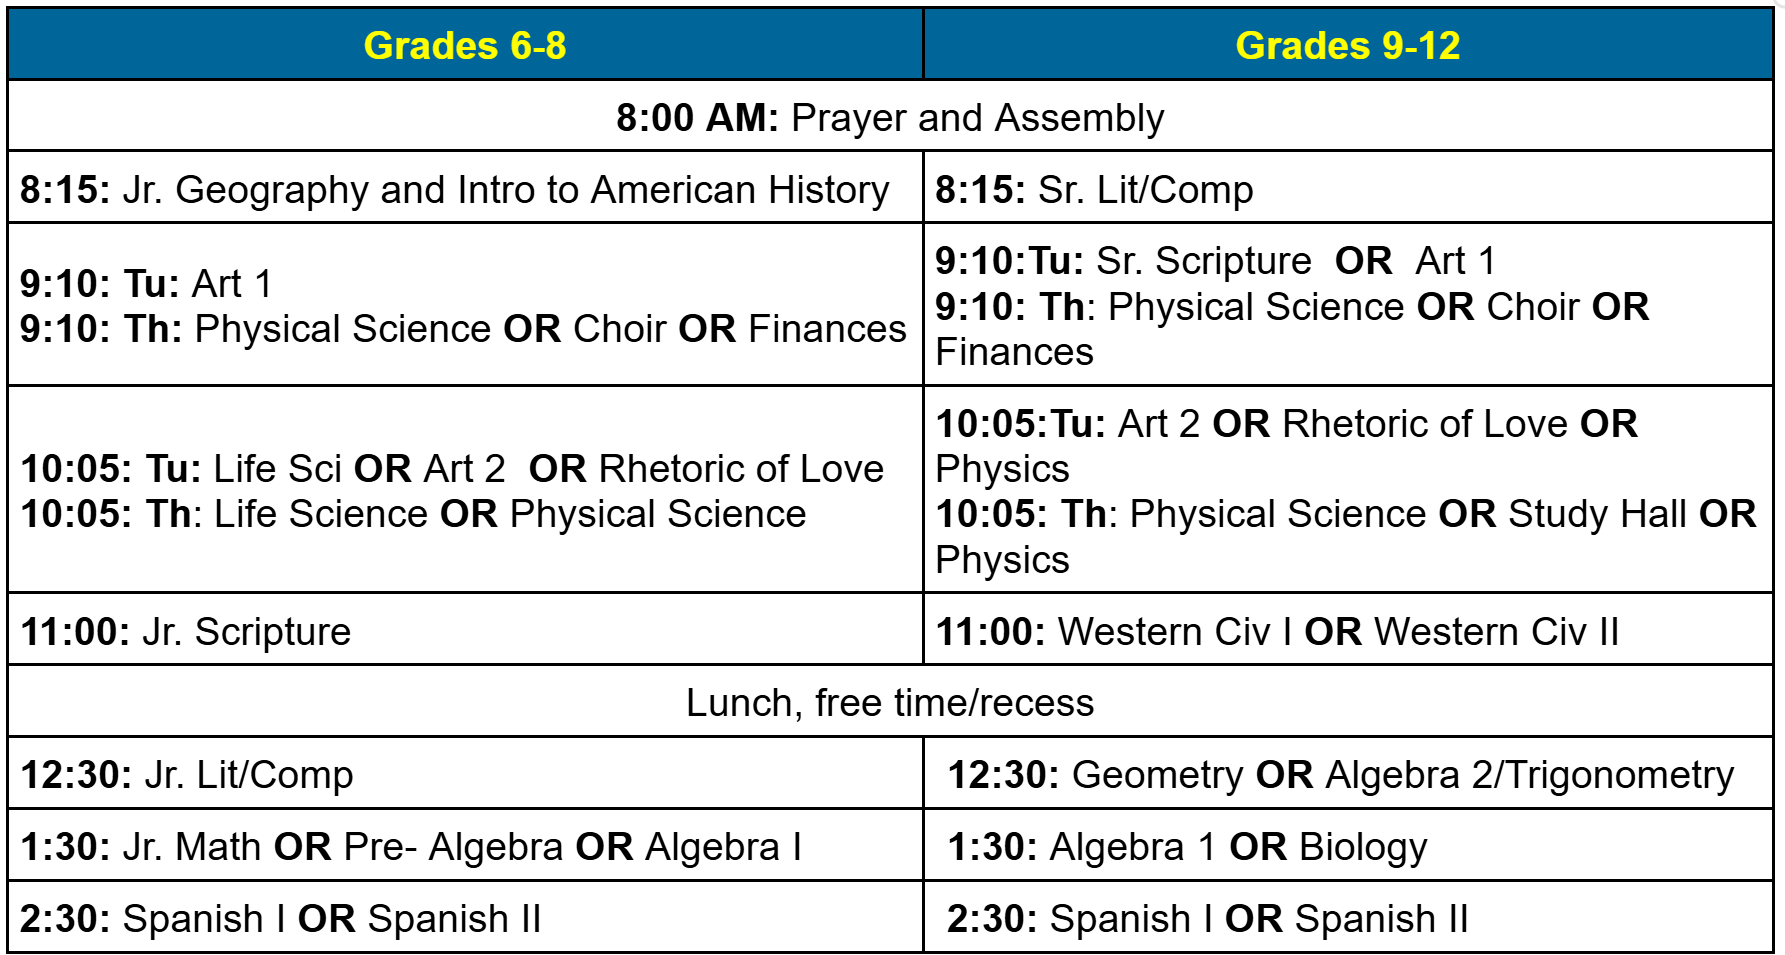The width and height of the screenshot is (1785, 955).
Task: Click the 2:30 Spanish cell for grades 6-8
Action: pyautogui.click(x=465, y=917)
